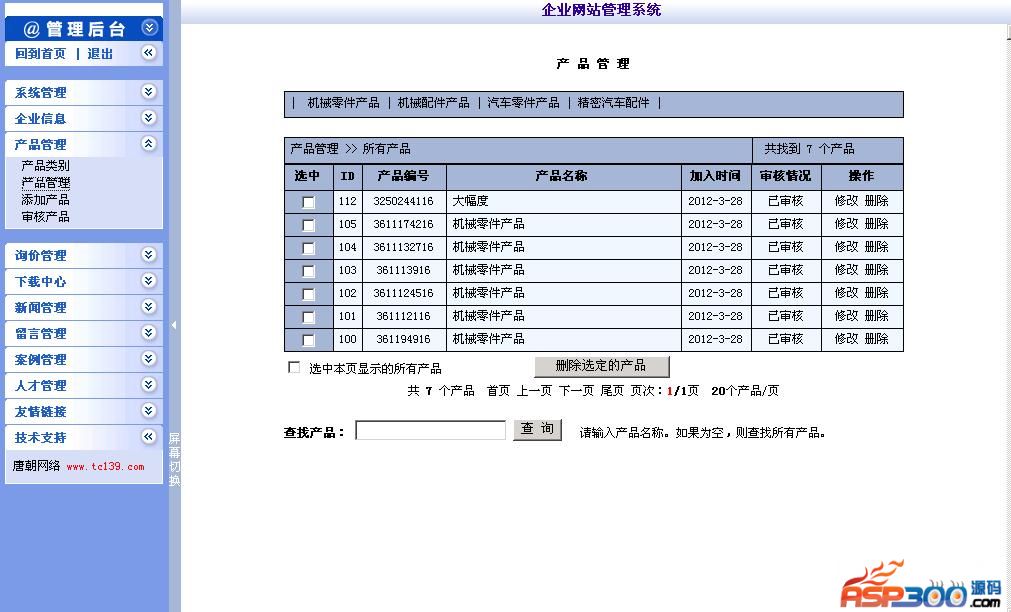Open 友情链接 menu
The image size is (1011, 612).
pos(41,411)
